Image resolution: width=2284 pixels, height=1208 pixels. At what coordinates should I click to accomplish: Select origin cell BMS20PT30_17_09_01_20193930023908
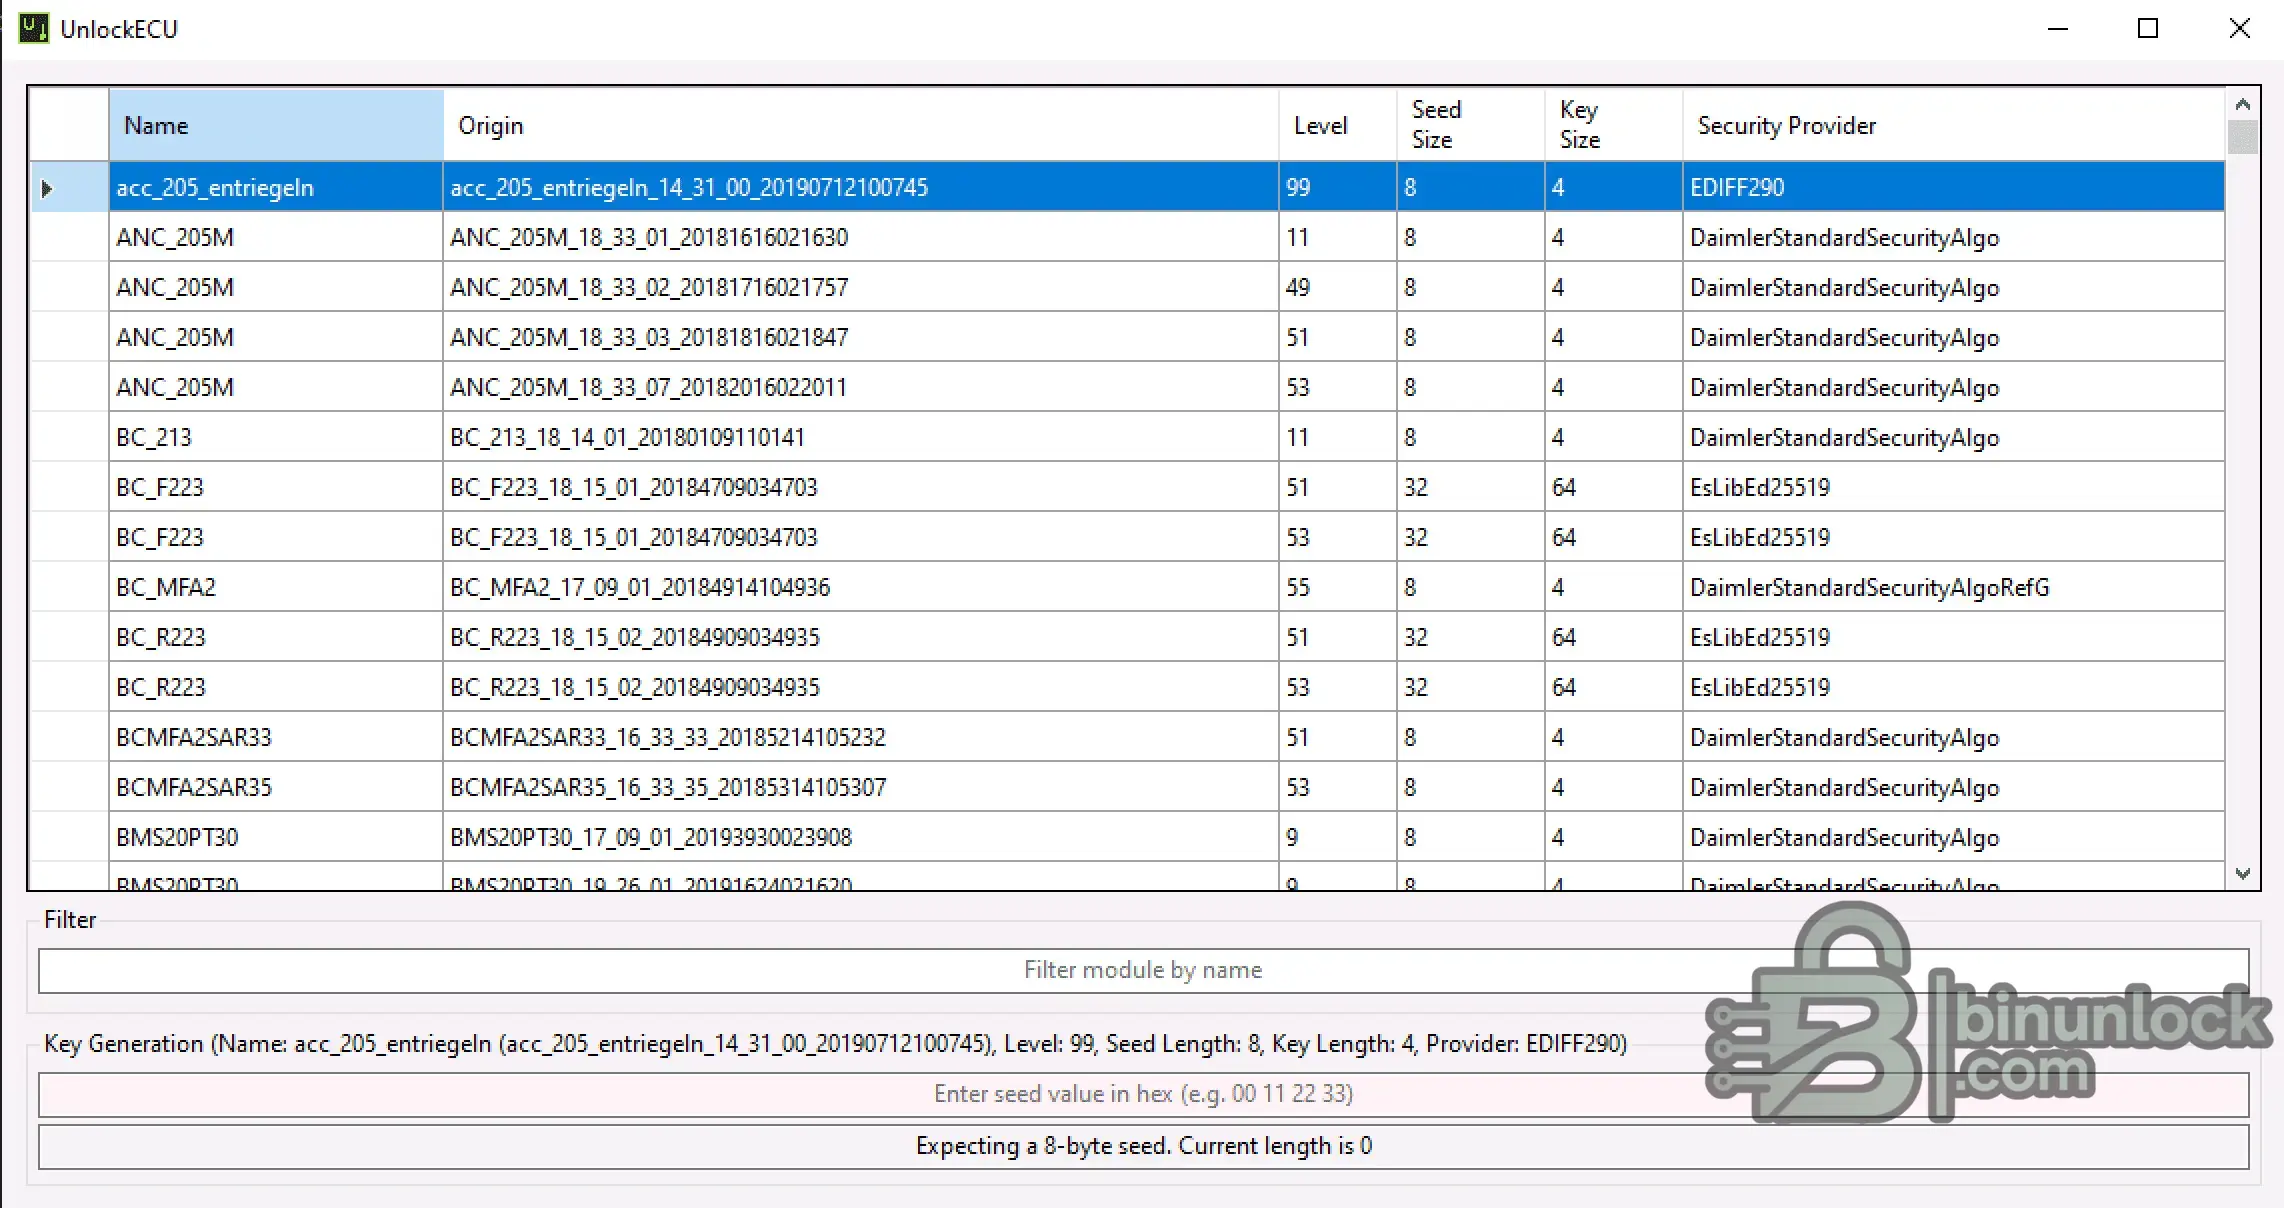pos(861,837)
